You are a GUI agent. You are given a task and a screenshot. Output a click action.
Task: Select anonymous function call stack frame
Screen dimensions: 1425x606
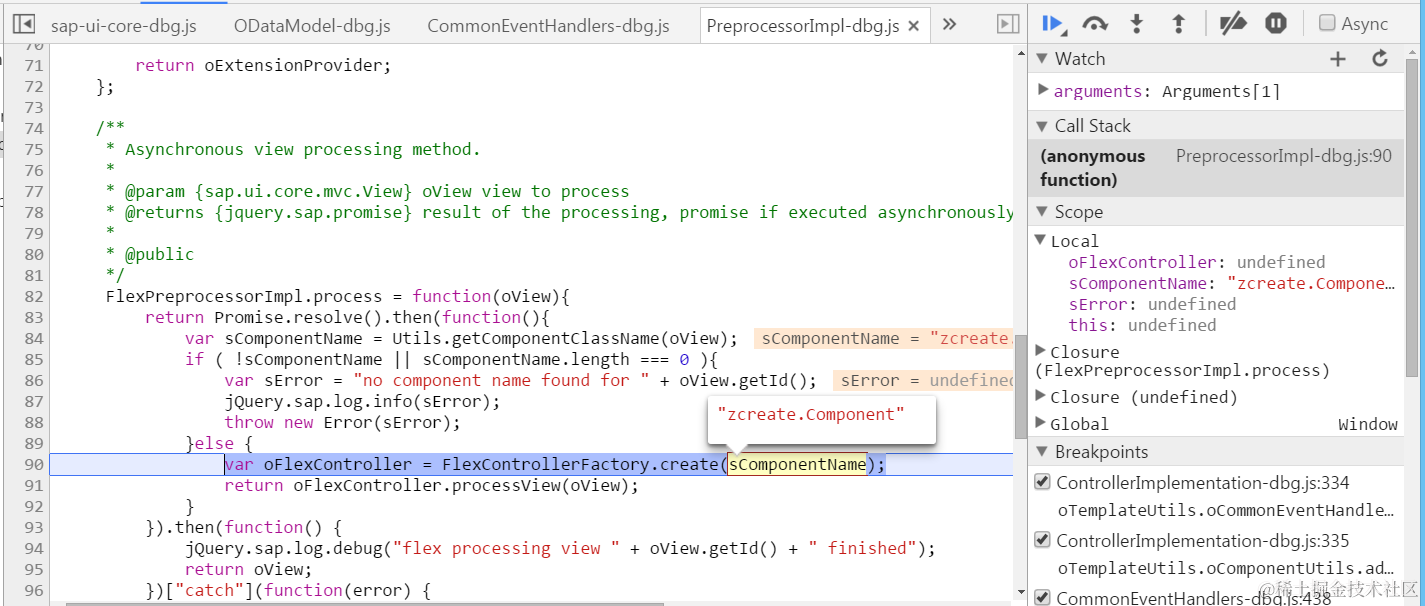pyautogui.click(x=1215, y=168)
